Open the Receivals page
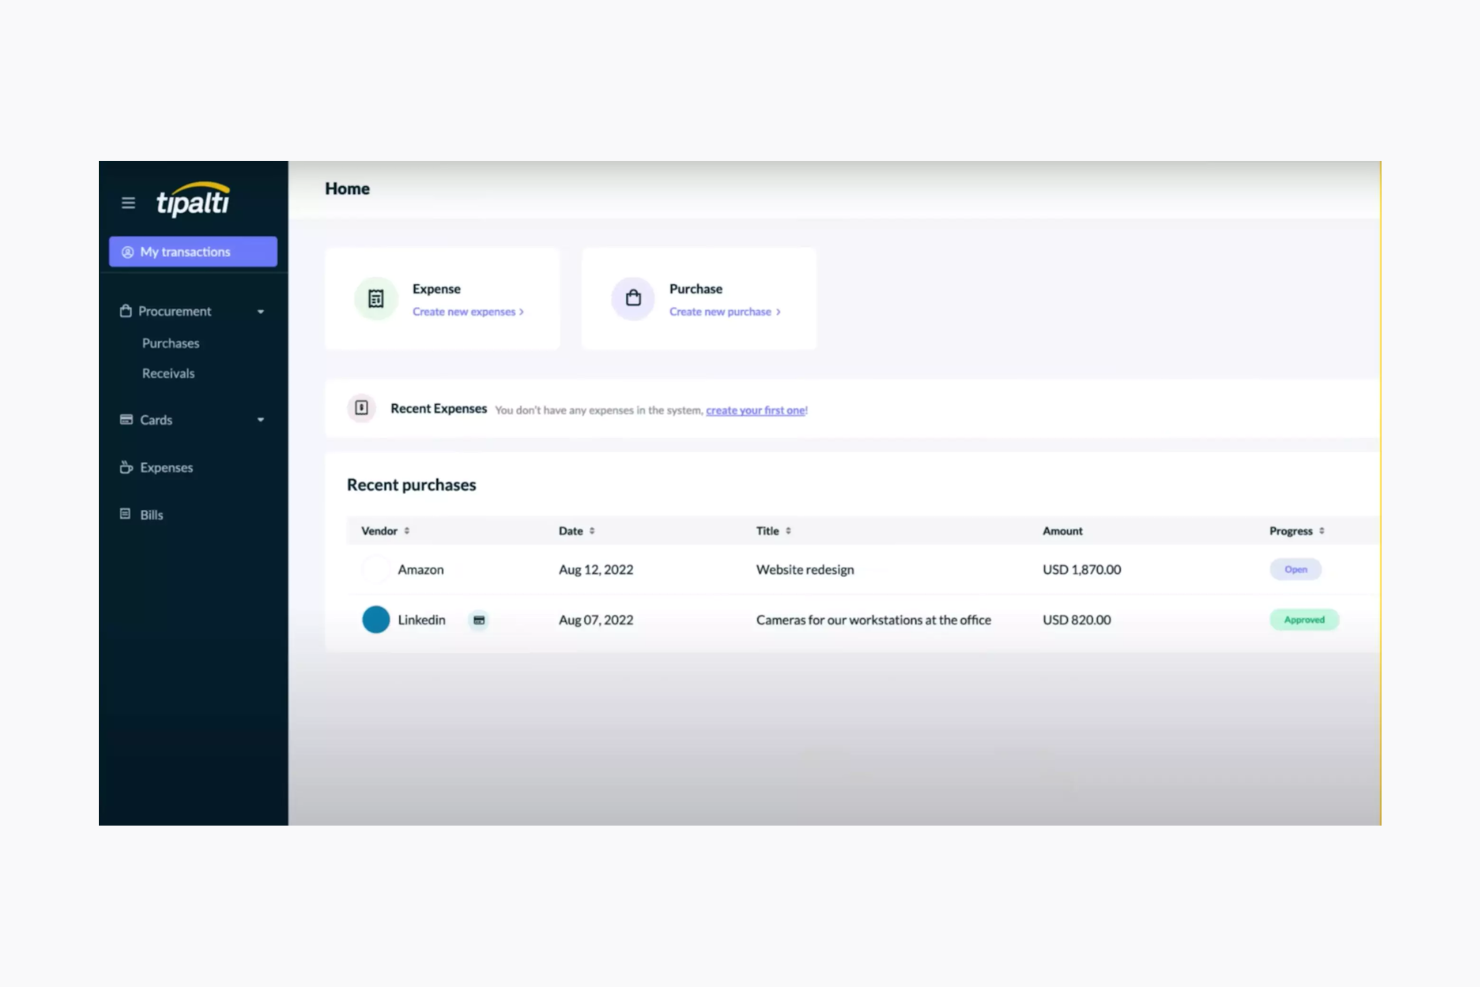 click(x=167, y=373)
